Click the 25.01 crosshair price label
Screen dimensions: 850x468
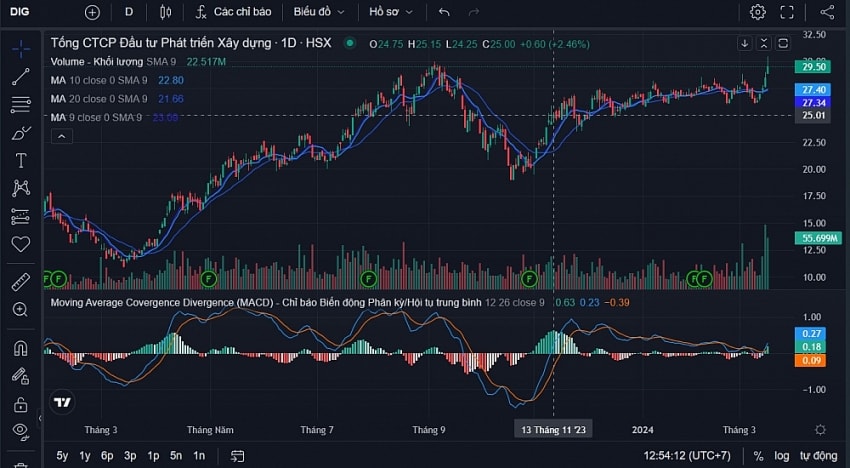click(813, 115)
